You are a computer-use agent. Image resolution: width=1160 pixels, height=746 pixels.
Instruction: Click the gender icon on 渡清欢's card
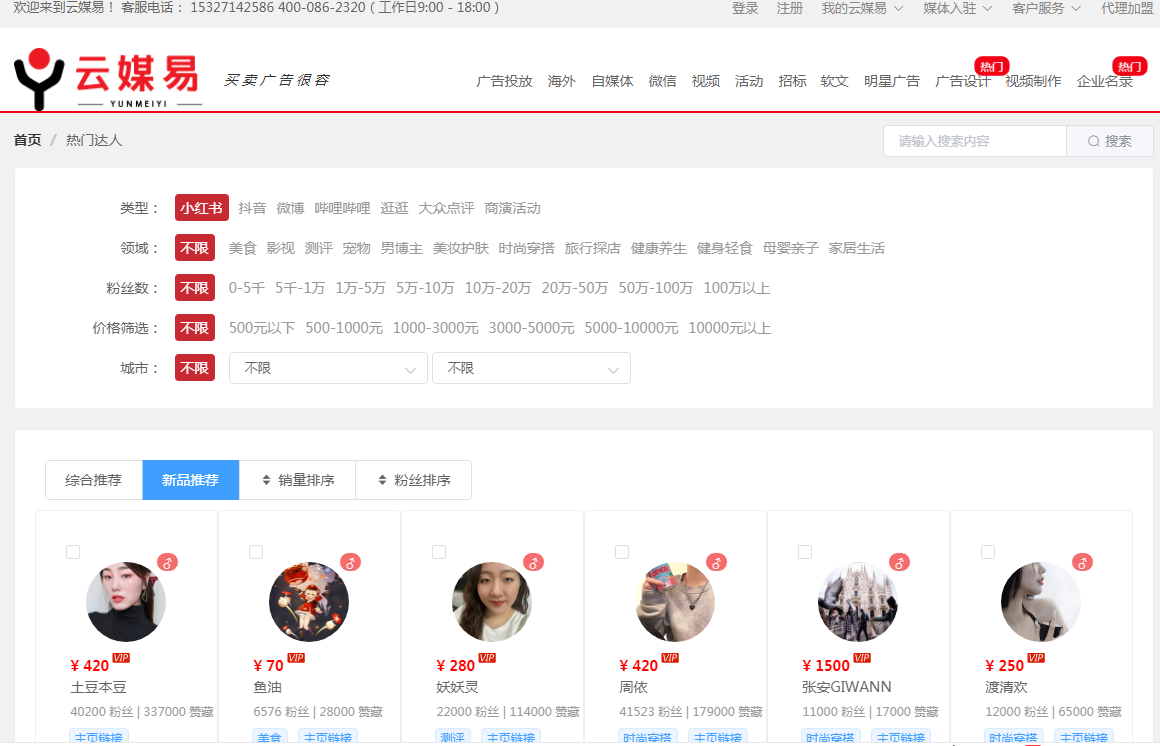coord(1082,562)
